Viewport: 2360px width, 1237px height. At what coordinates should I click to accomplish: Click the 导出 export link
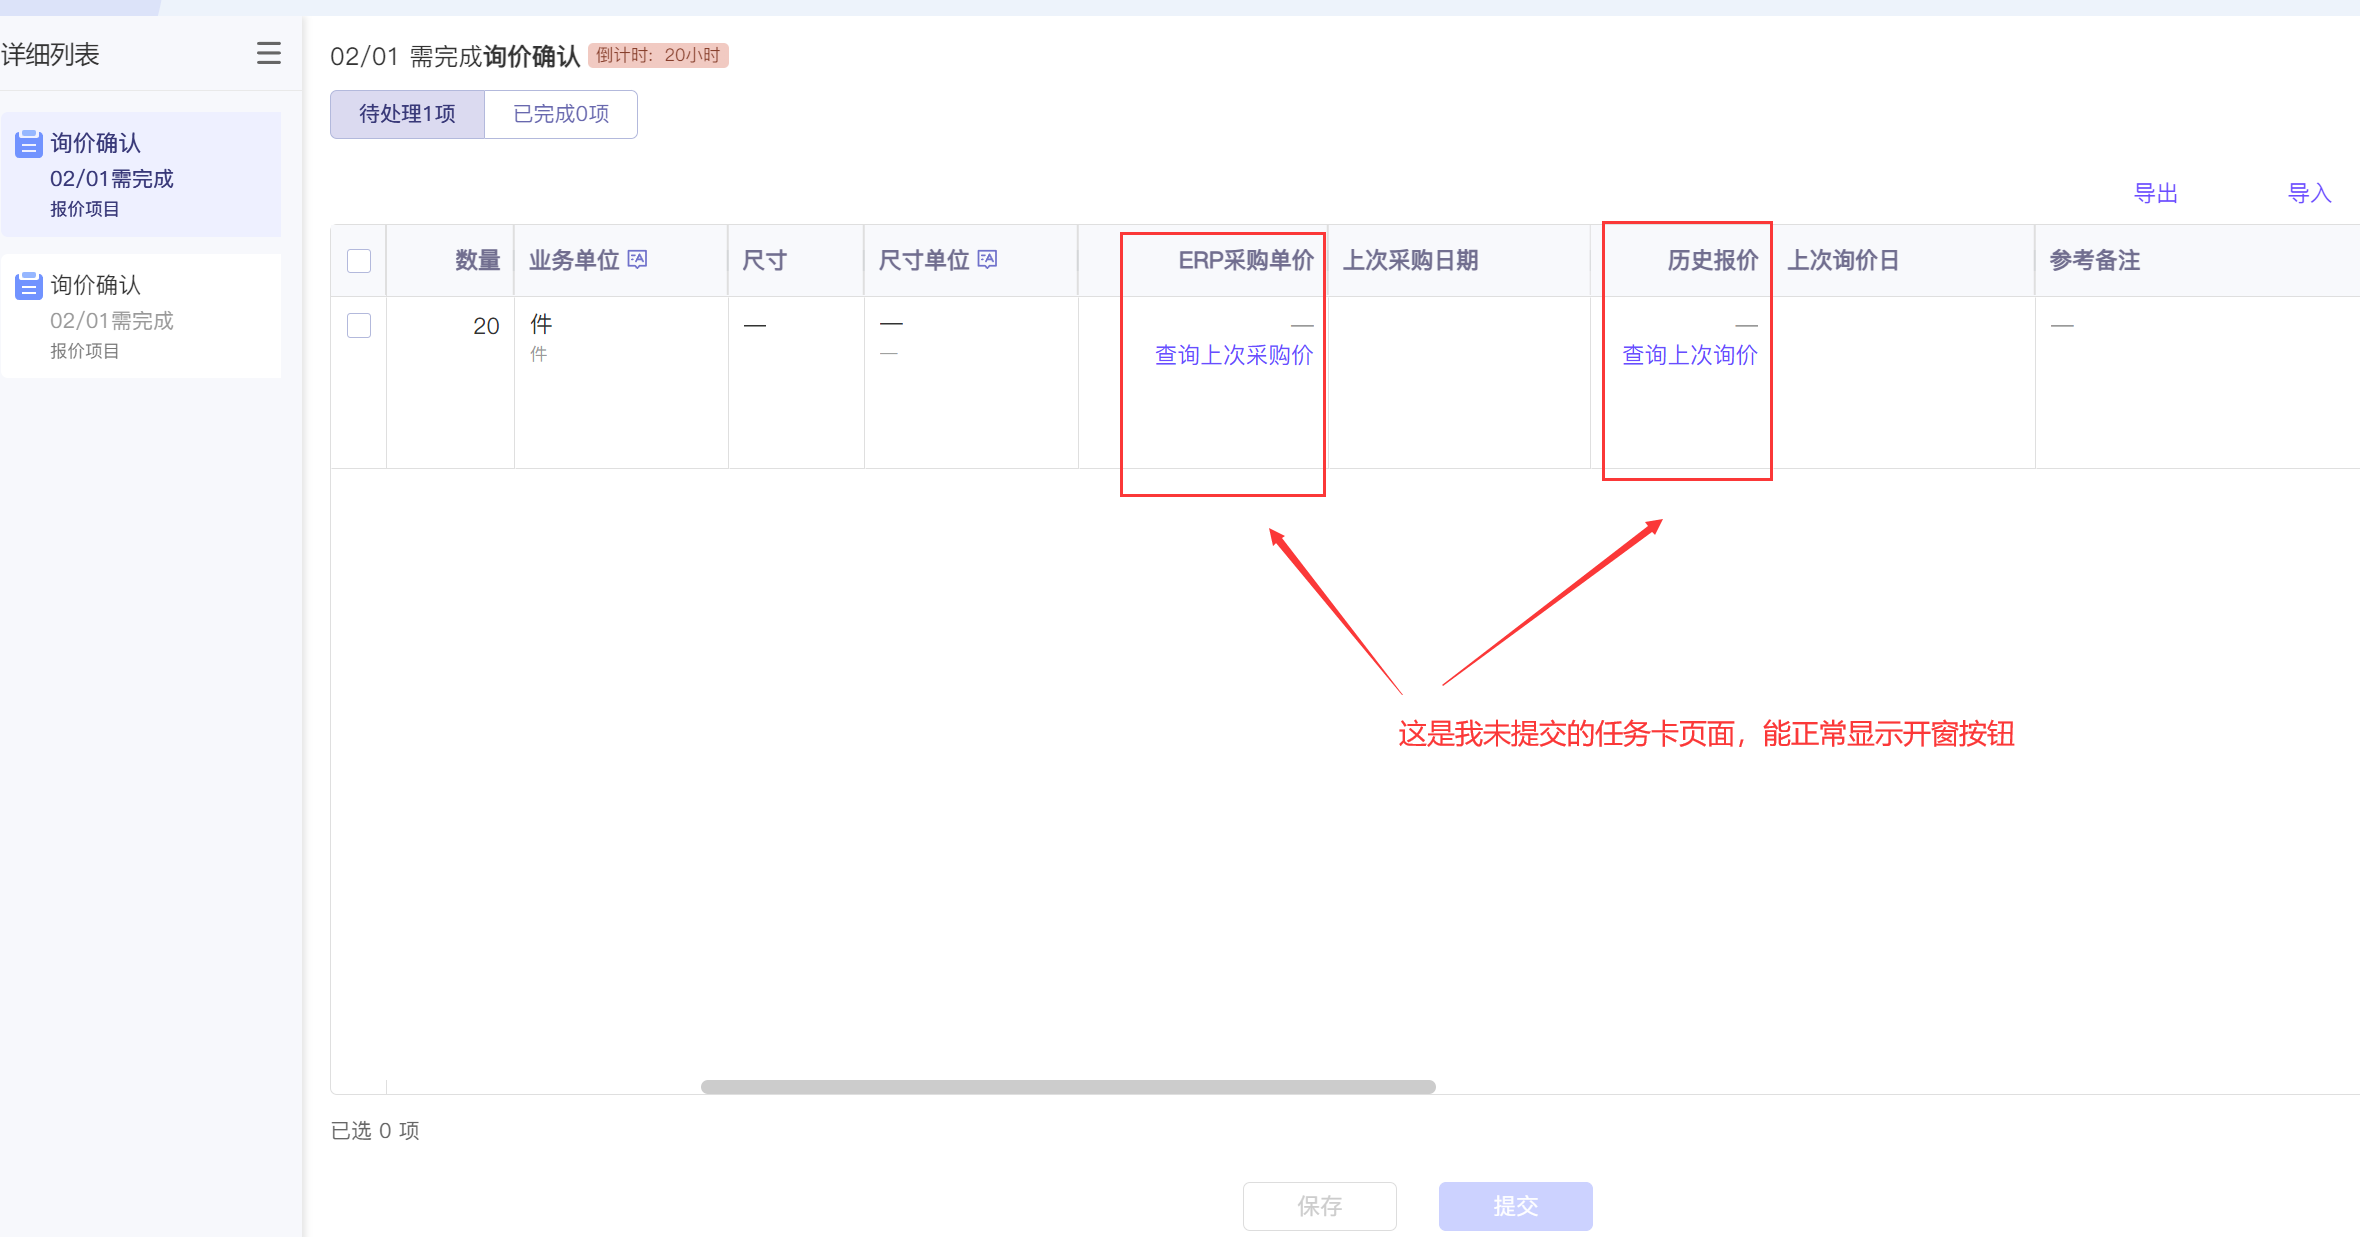[2156, 193]
